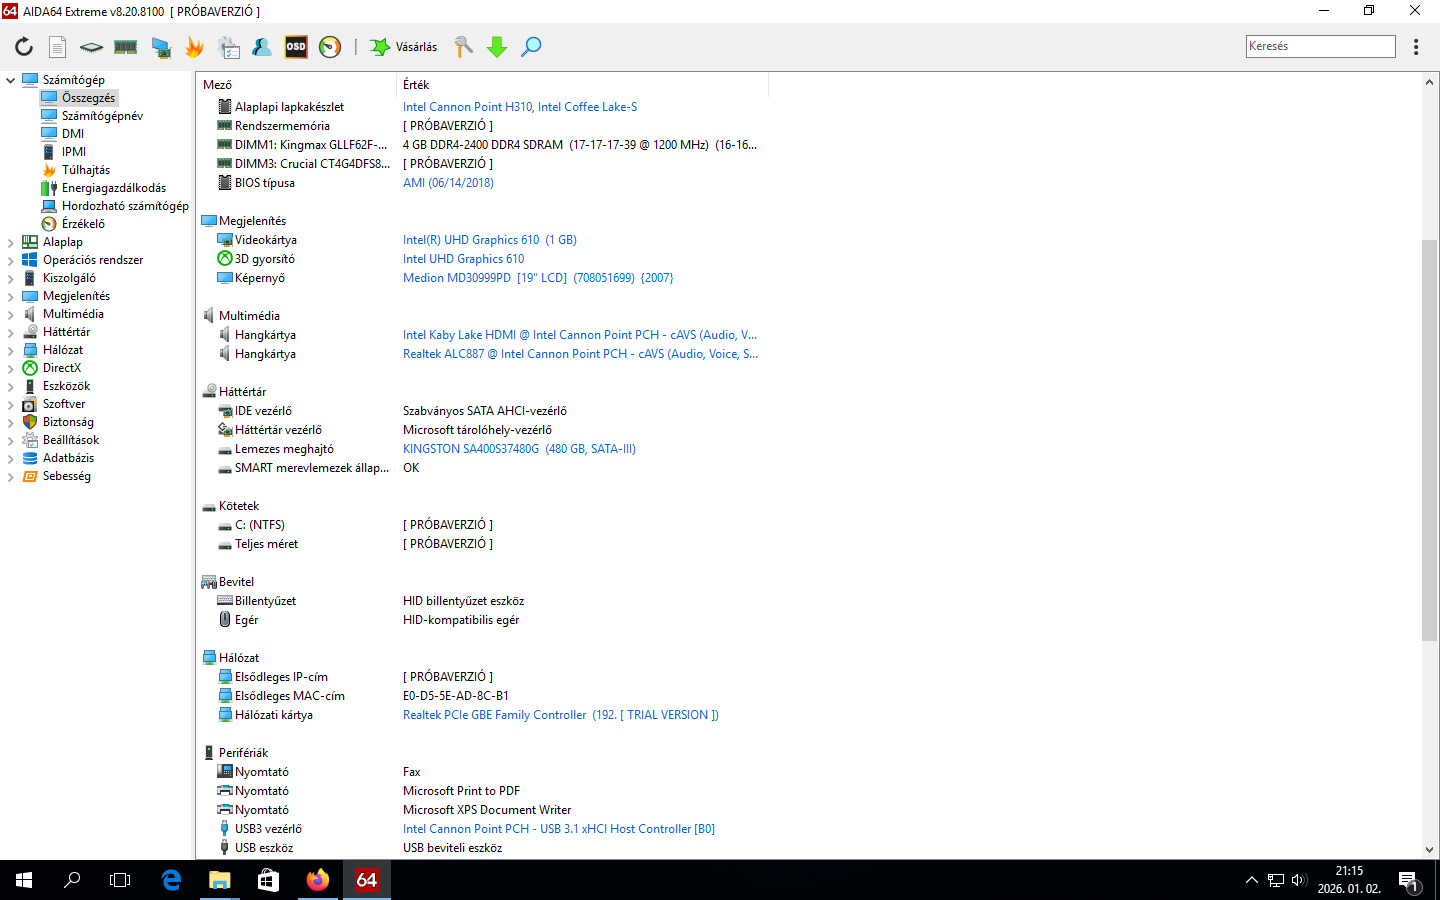
Task: Open Windows taskbar search
Action: click(x=72, y=880)
